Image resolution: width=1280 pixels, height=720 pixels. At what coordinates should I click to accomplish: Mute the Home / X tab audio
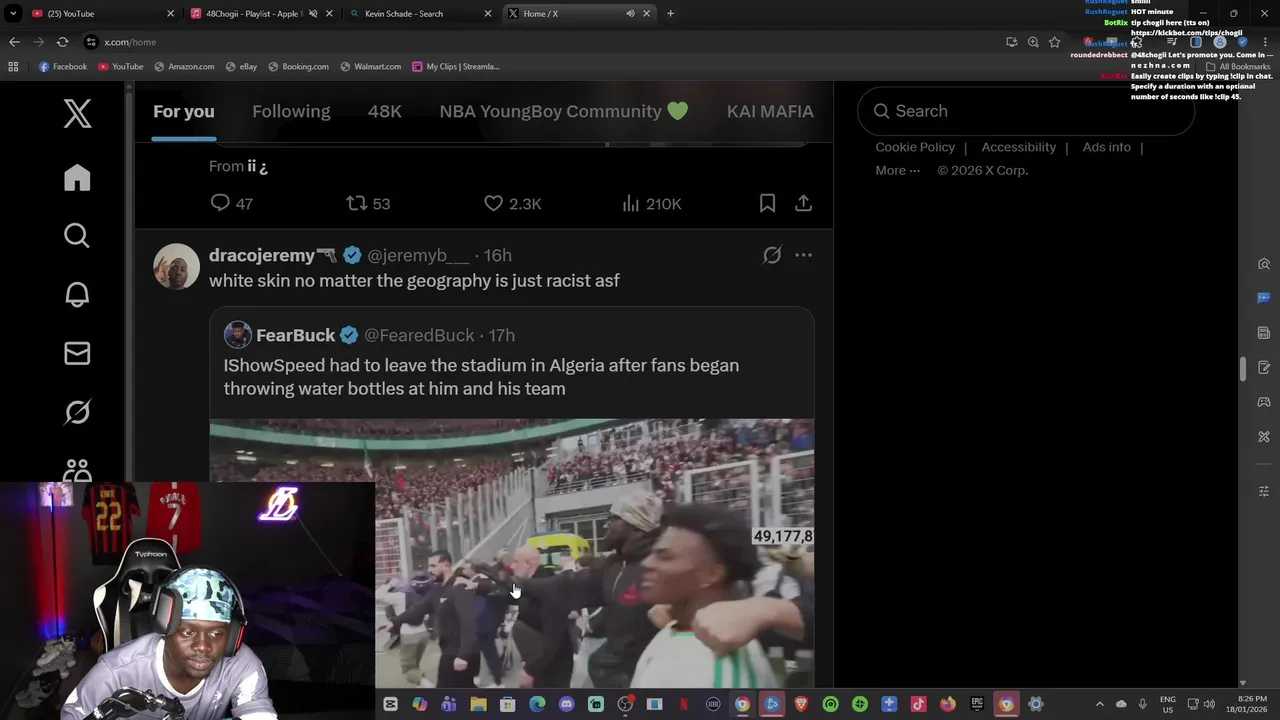point(630,13)
